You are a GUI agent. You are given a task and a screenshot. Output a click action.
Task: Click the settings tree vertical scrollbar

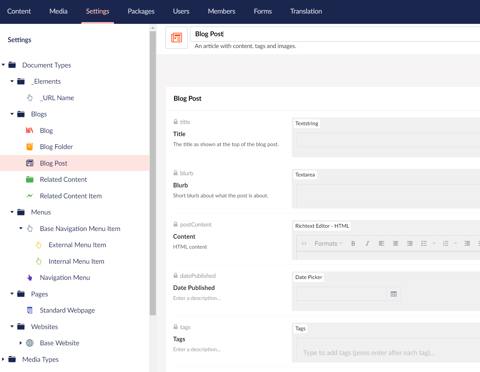[153, 173]
